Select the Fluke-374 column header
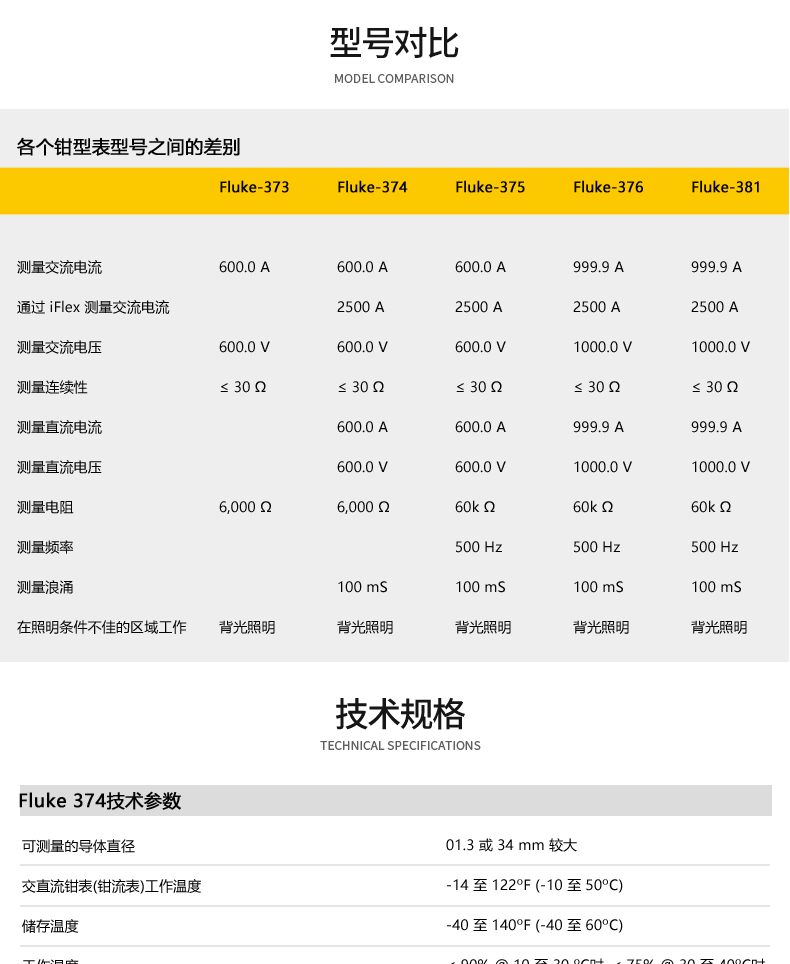Image resolution: width=790 pixels, height=964 pixels. click(x=372, y=187)
